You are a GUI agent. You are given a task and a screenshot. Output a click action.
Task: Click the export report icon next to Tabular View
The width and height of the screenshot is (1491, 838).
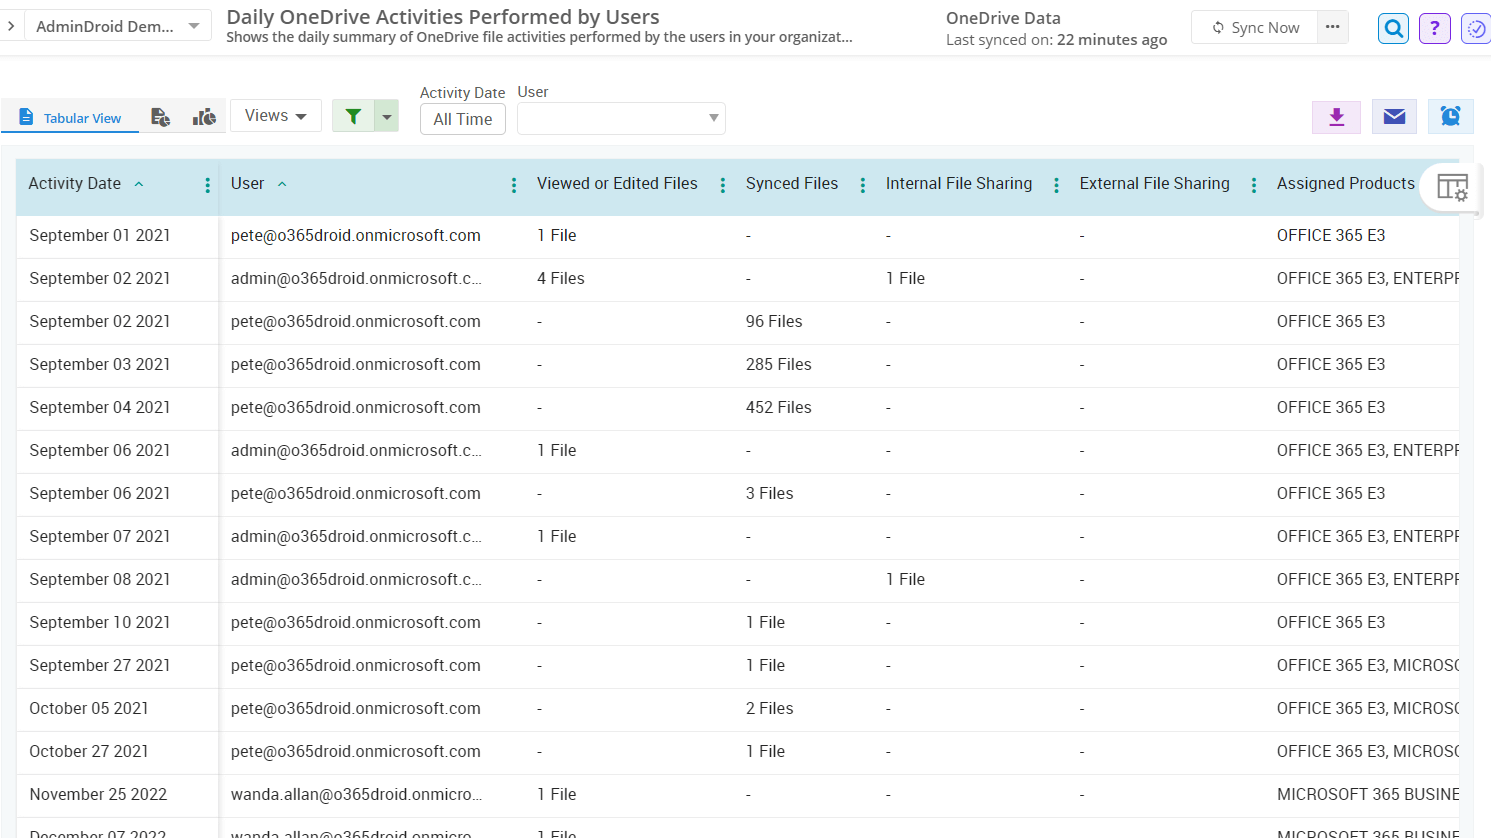160,116
